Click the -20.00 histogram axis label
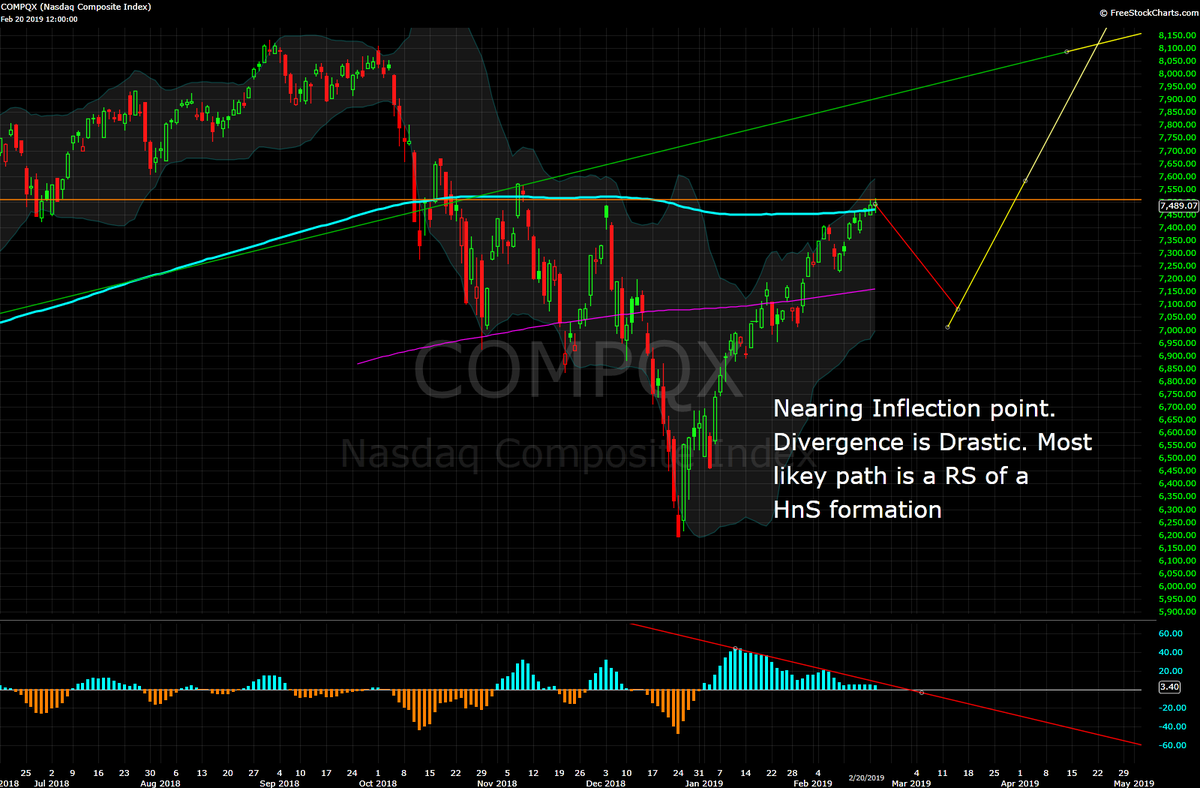This screenshot has height=788, width=1200. [1175, 707]
